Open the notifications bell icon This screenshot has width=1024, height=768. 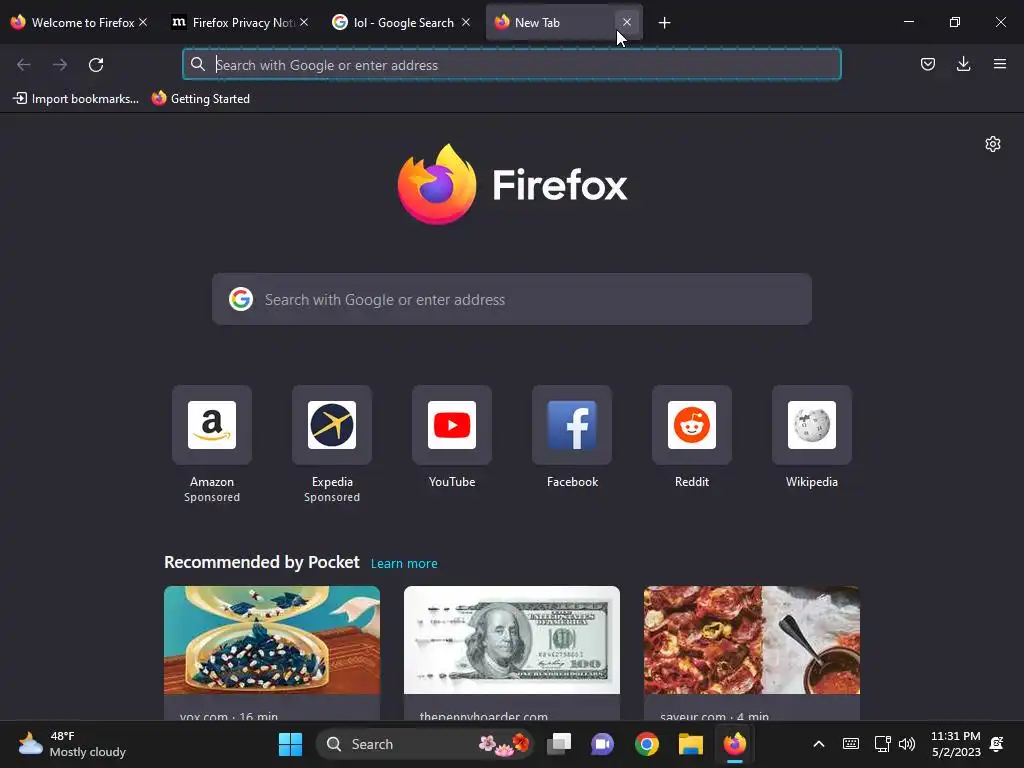(x=997, y=744)
